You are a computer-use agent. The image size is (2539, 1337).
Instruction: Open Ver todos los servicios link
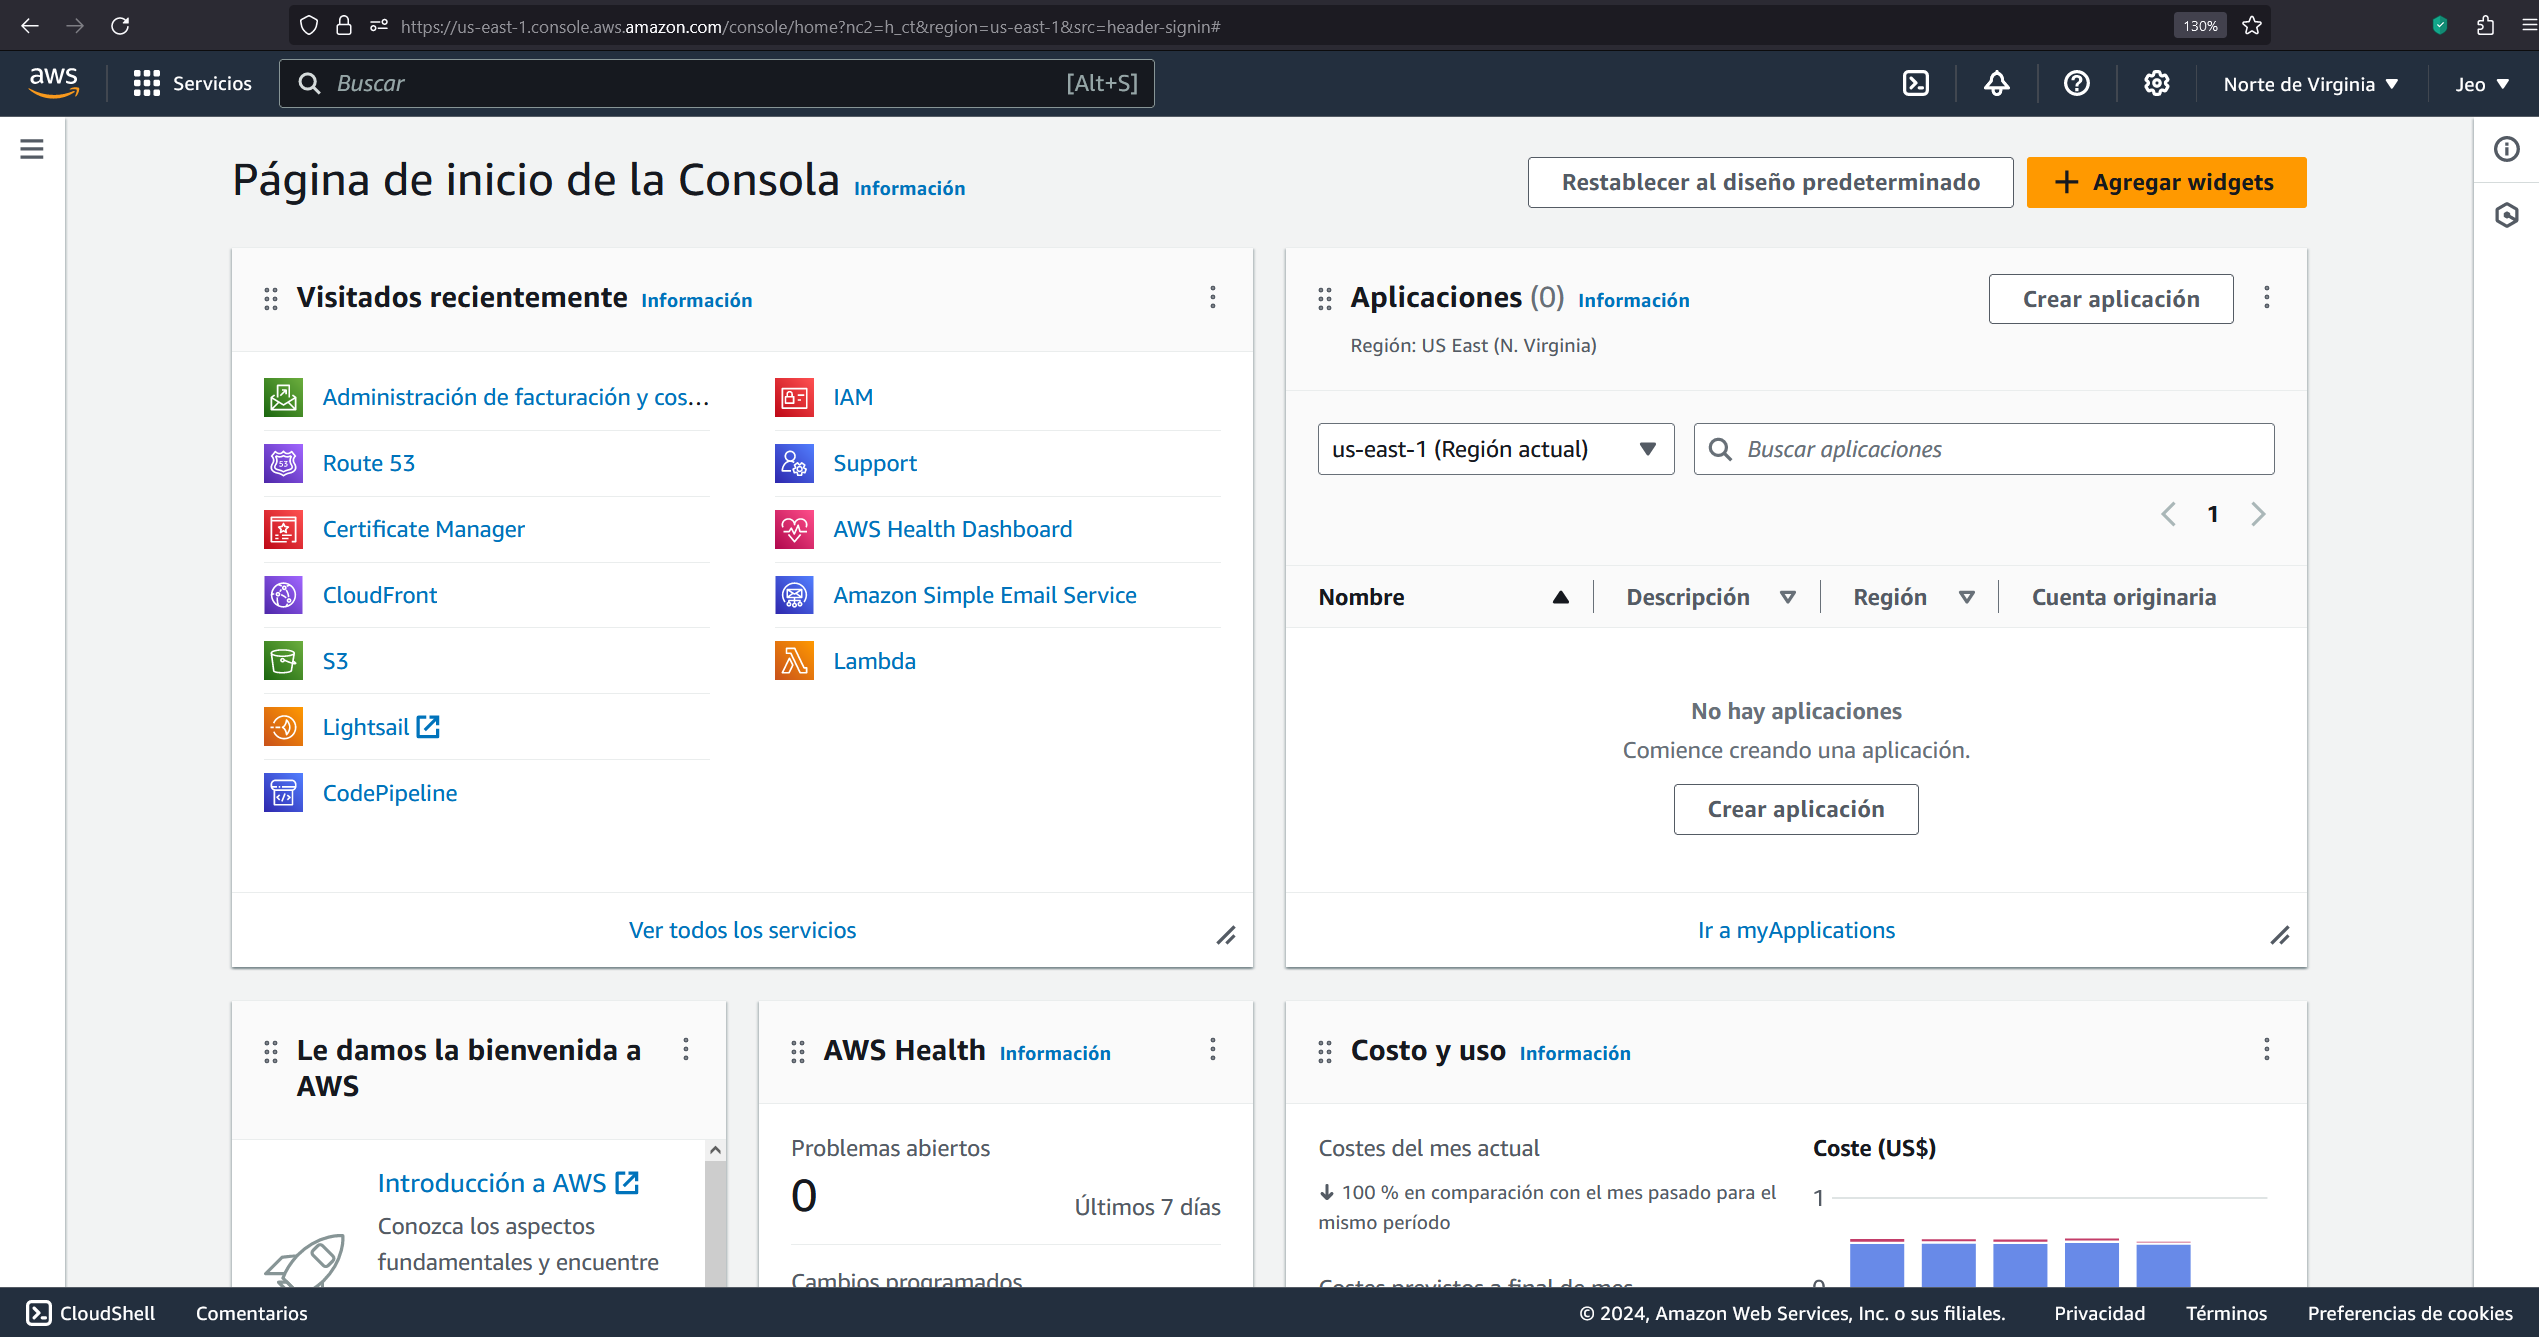742,930
